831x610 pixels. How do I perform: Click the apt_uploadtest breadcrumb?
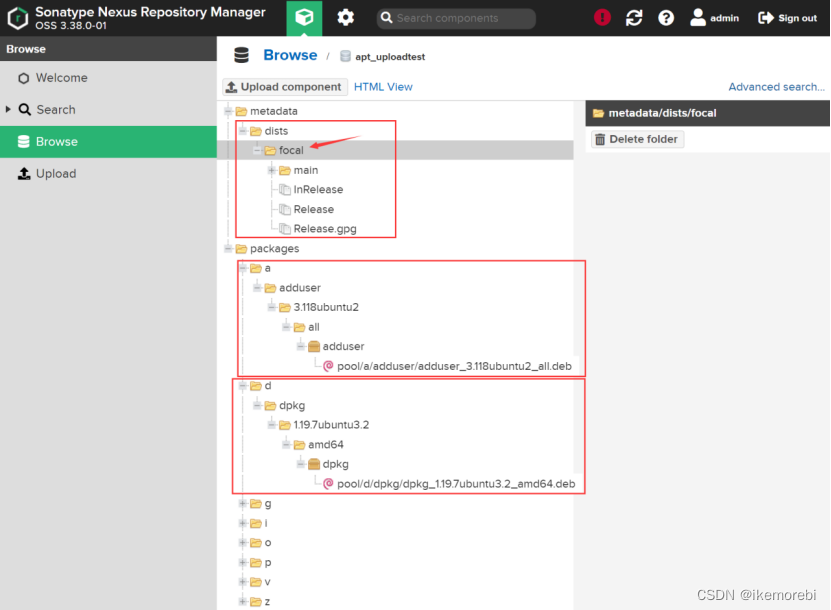click(390, 57)
